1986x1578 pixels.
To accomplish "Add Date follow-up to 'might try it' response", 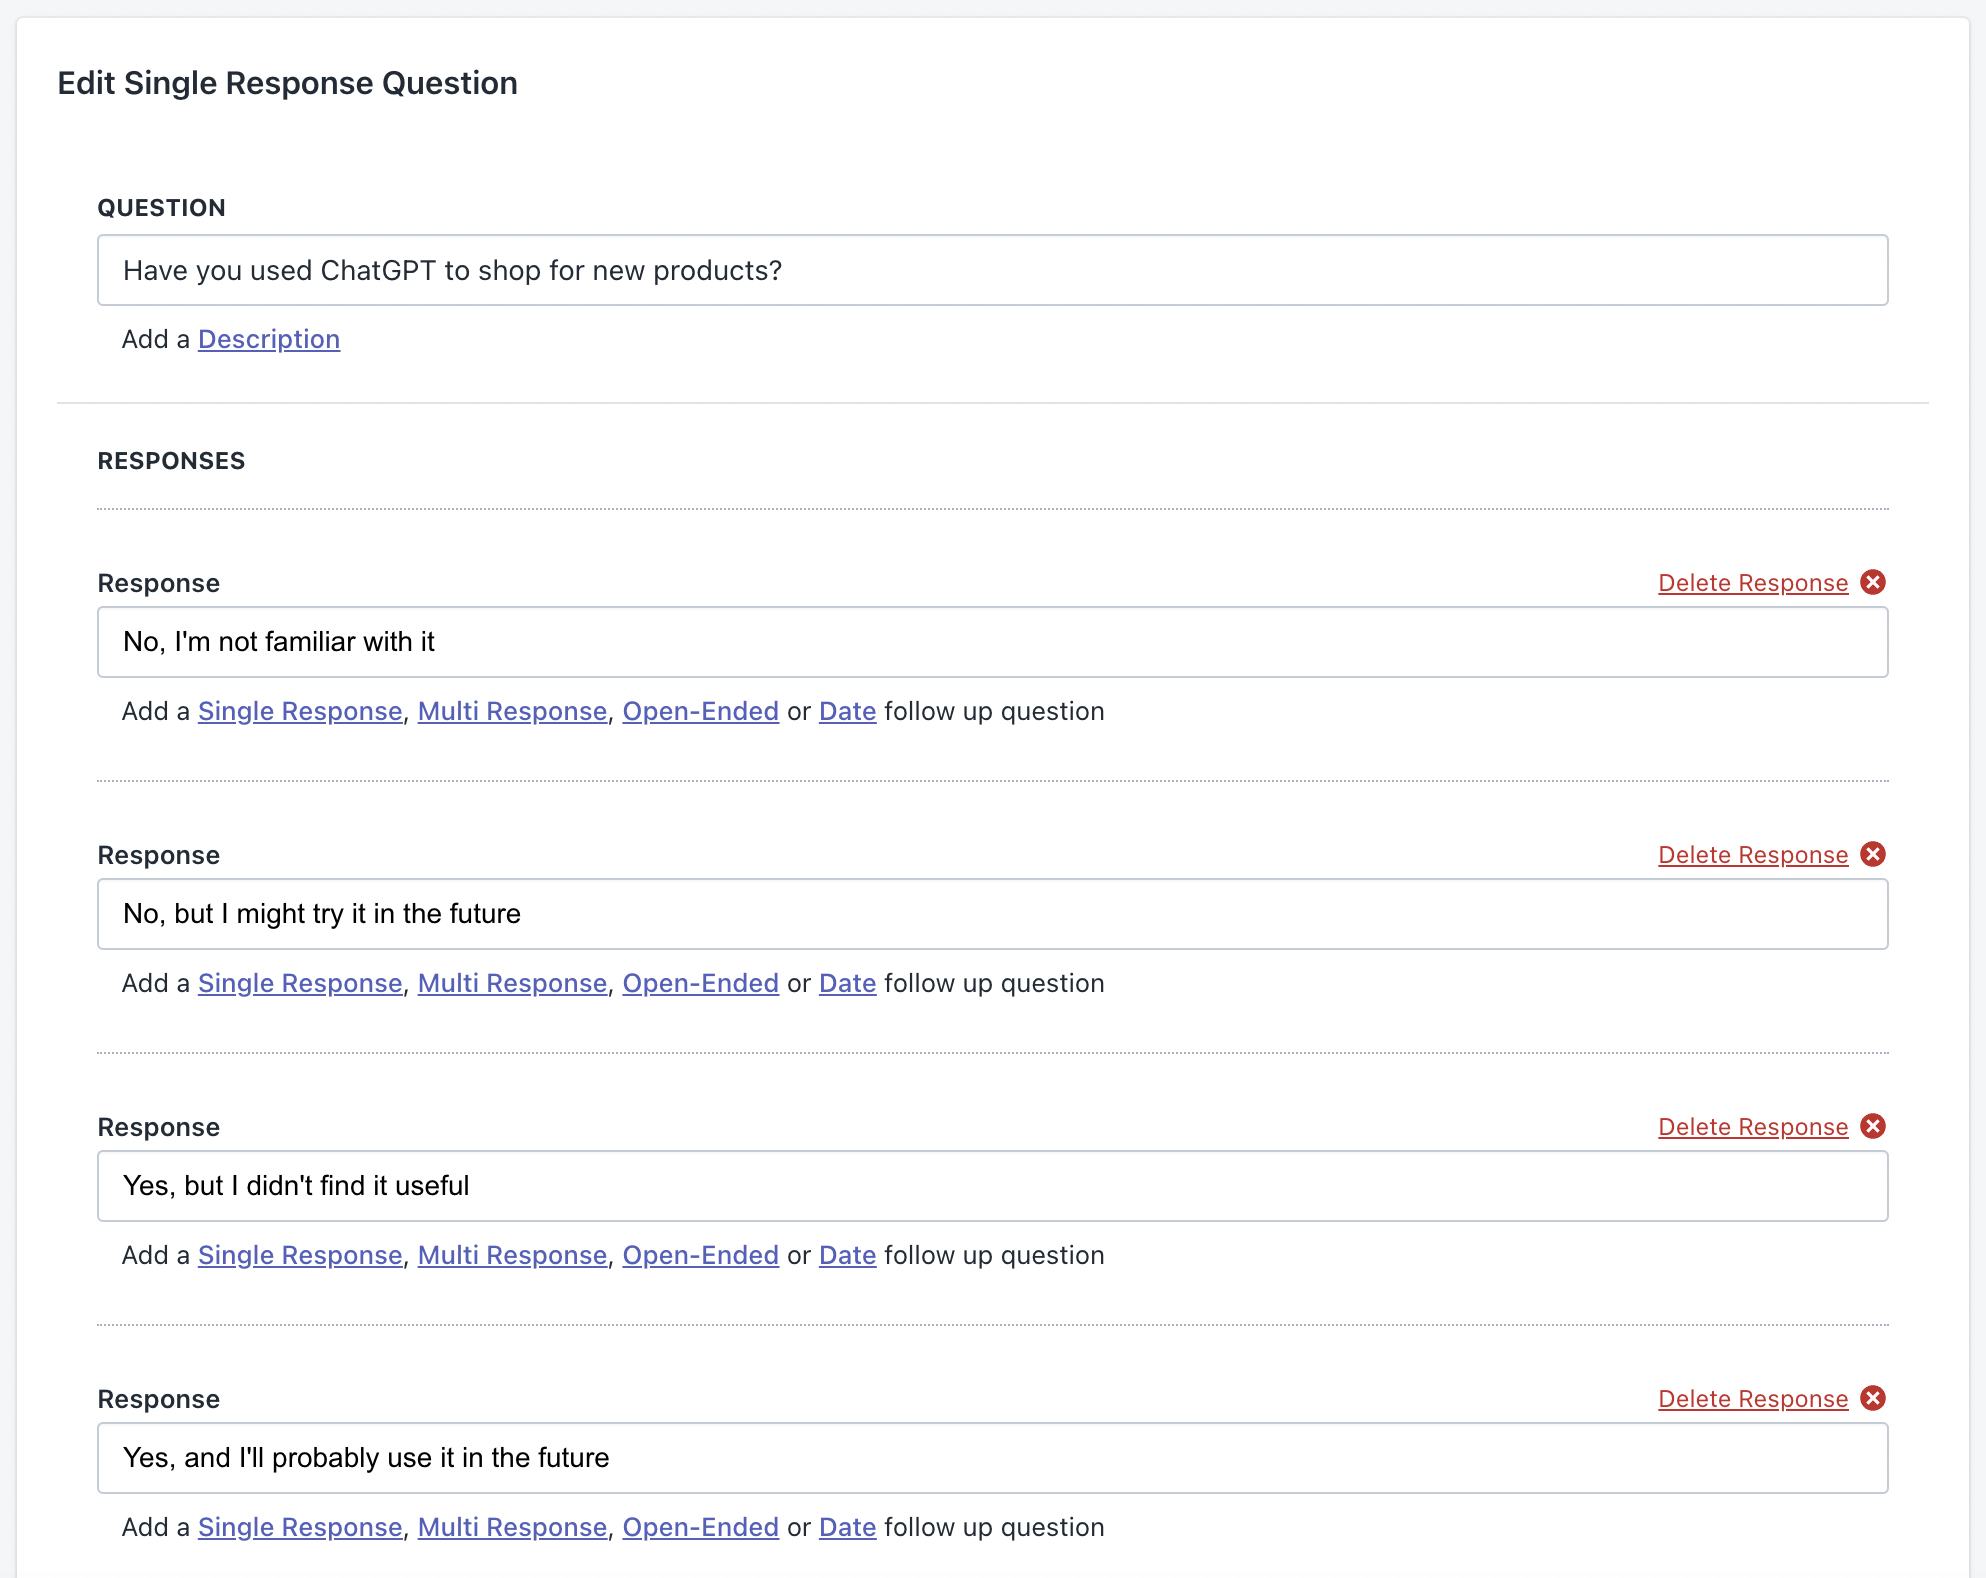I will pos(847,983).
